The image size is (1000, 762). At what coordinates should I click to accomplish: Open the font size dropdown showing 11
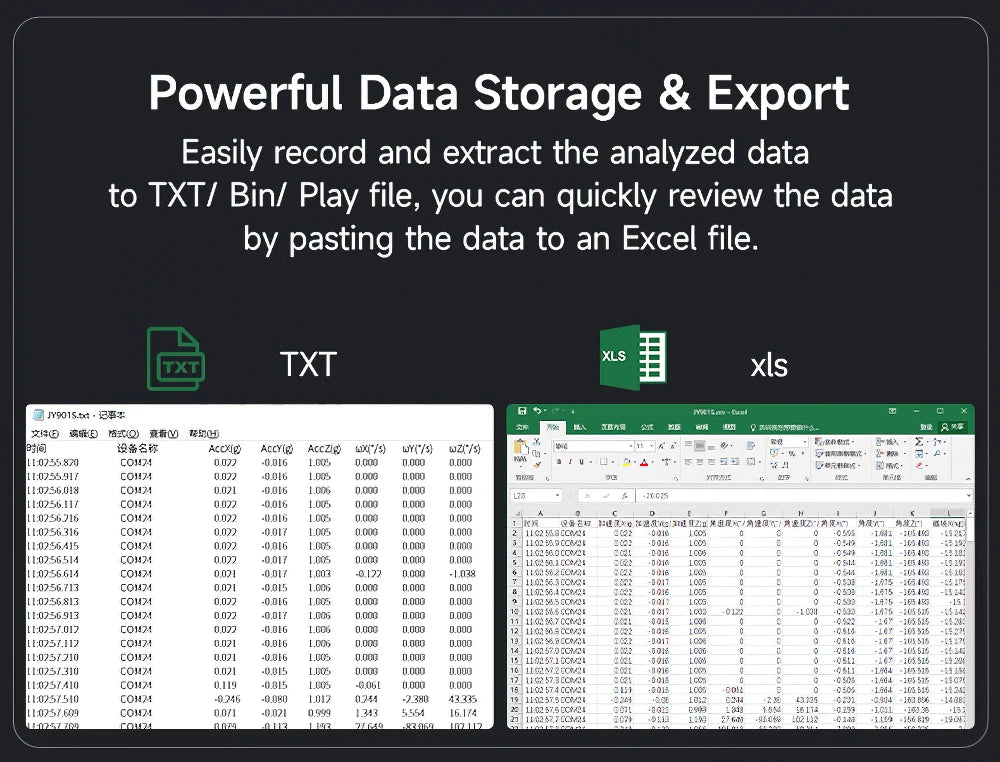(x=644, y=445)
